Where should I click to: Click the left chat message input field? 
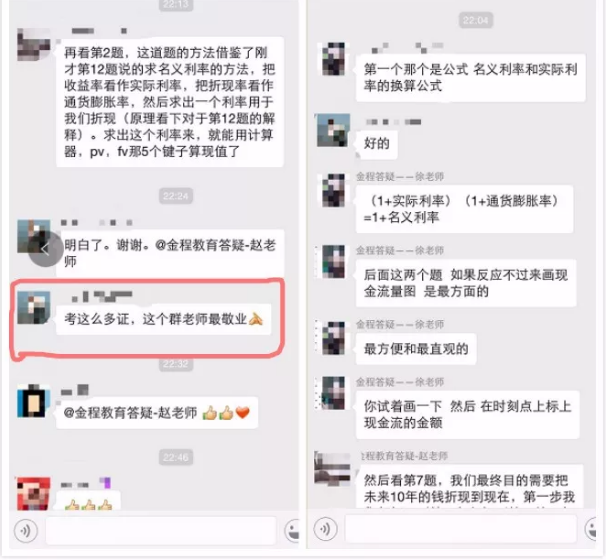(x=161, y=530)
